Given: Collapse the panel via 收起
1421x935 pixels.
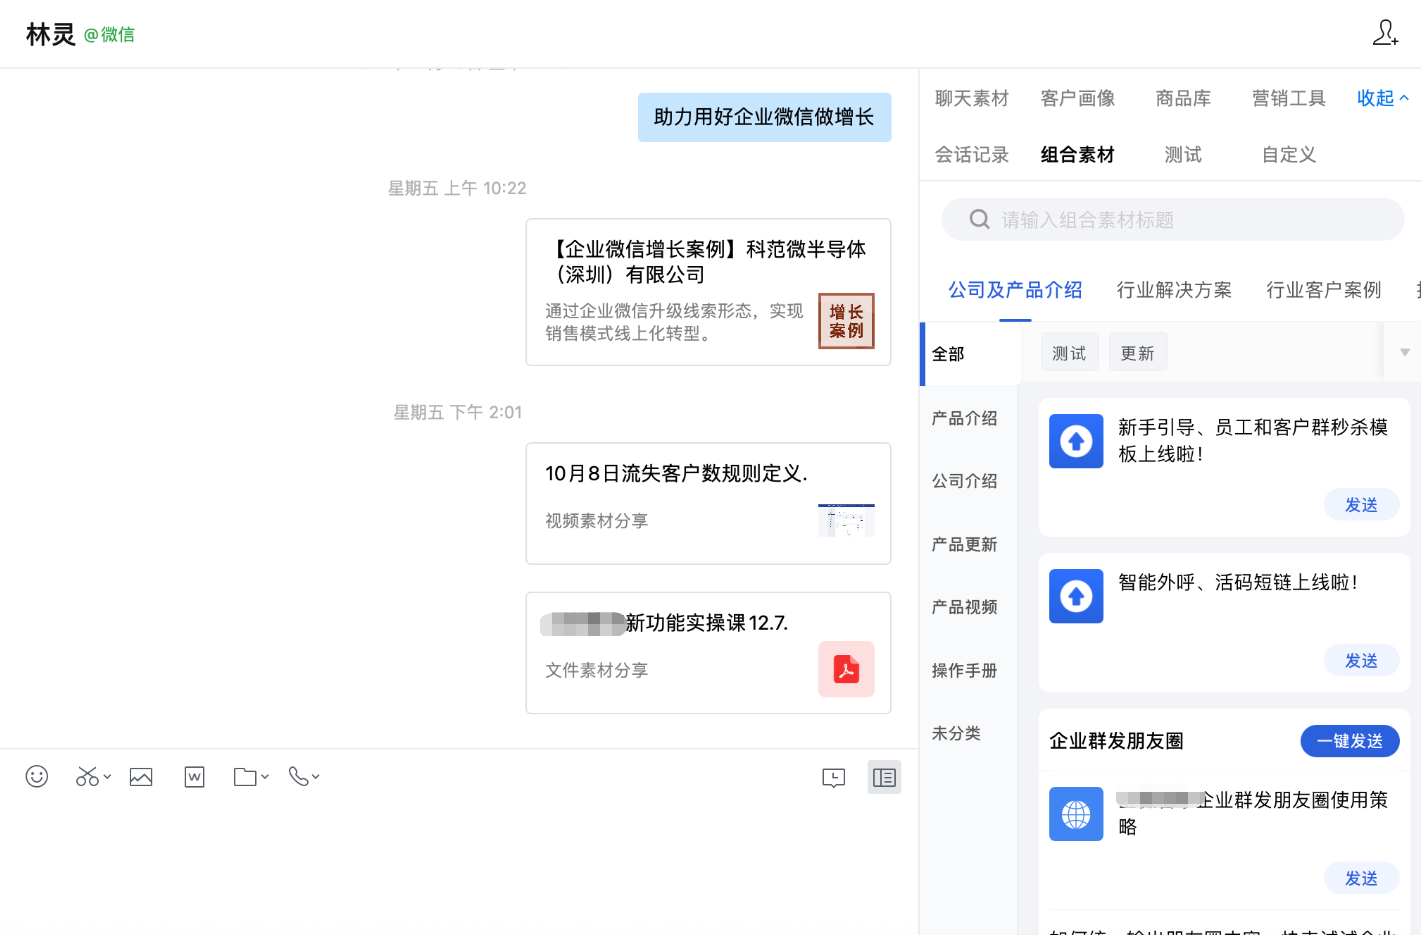Looking at the screenshot, I should [x=1382, y=98].
